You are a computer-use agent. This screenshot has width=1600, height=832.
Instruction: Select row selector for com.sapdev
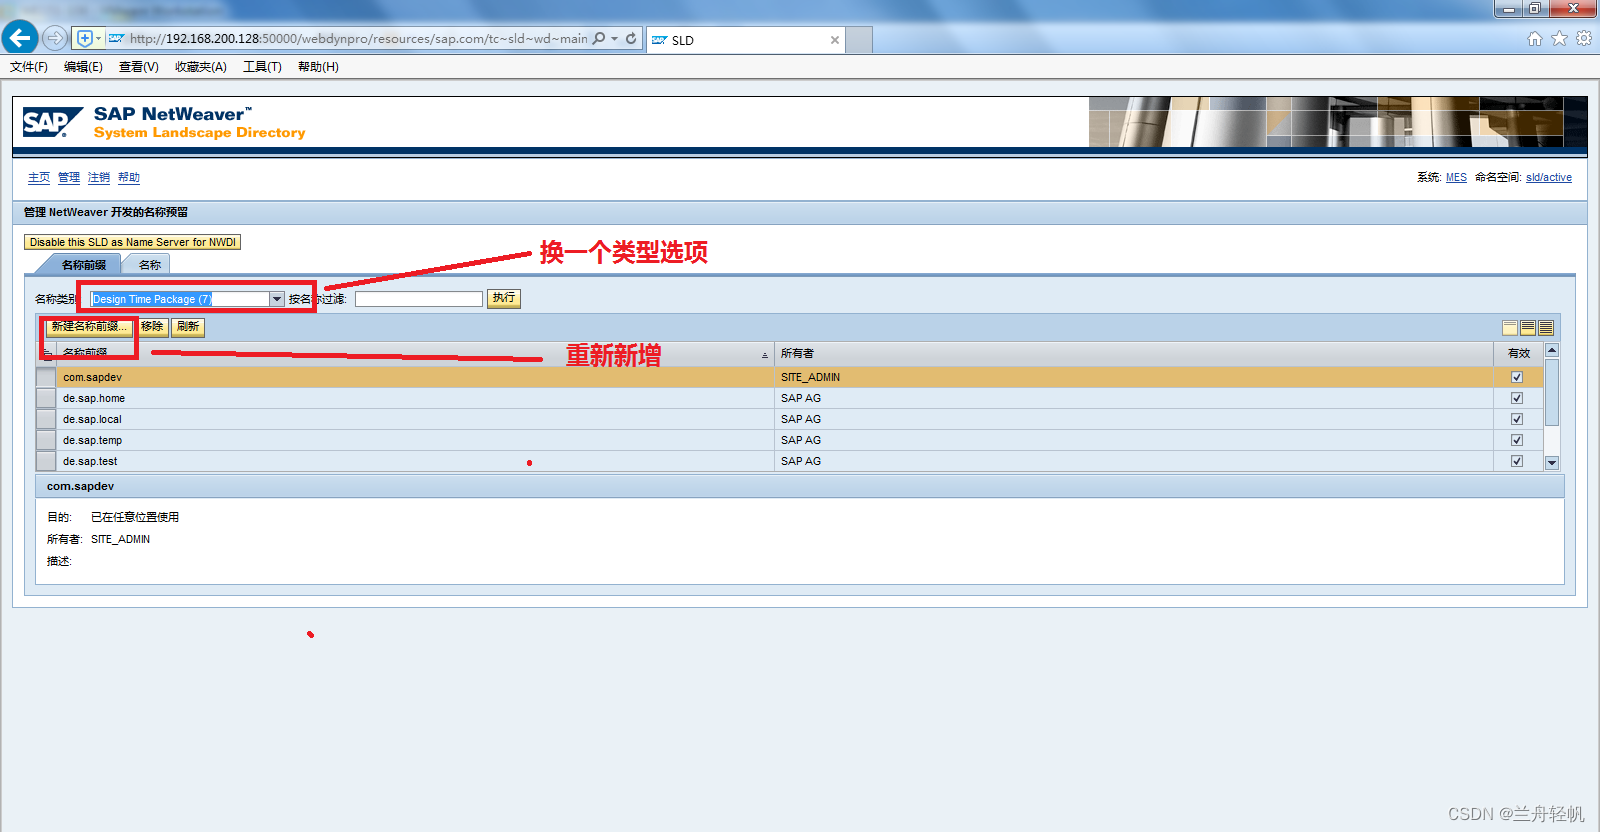(x=46, y=377)
